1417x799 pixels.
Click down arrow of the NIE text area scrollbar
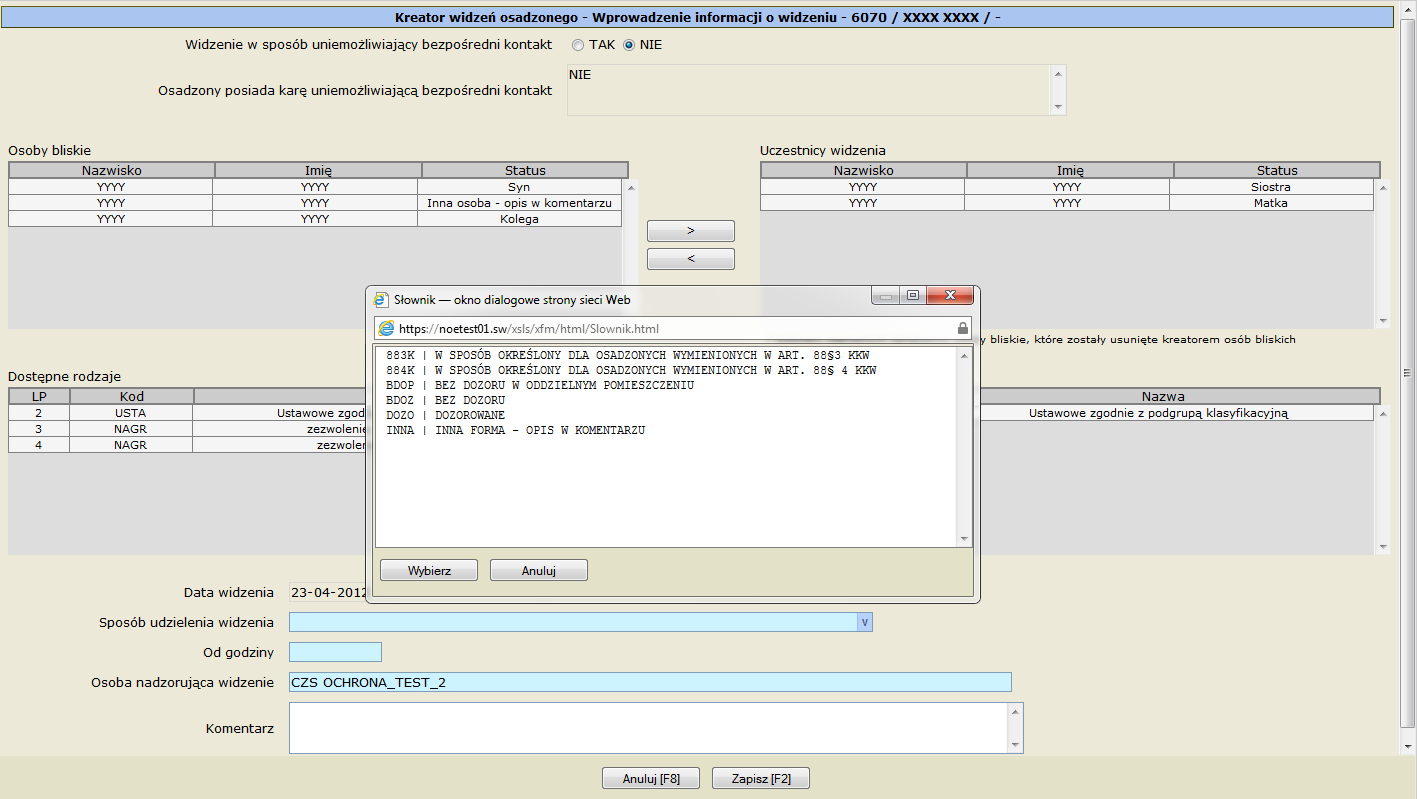[1058, 107]
